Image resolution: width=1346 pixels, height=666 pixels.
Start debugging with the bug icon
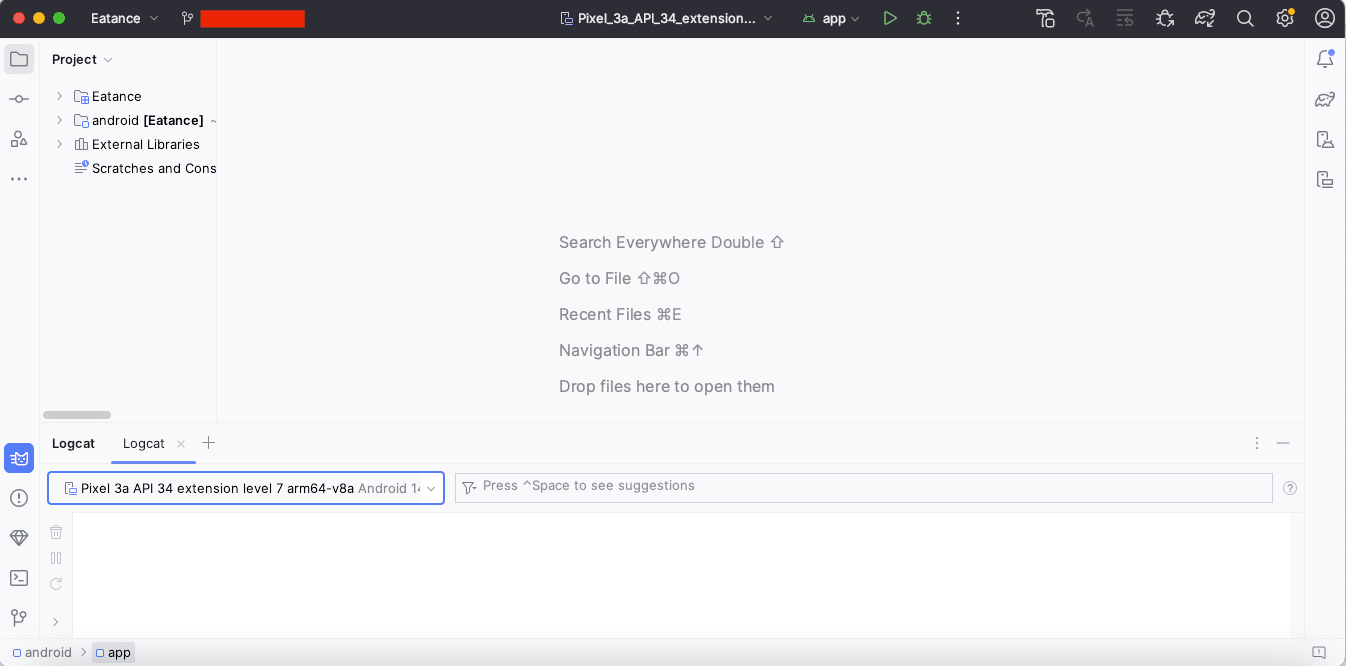(923, 17)
